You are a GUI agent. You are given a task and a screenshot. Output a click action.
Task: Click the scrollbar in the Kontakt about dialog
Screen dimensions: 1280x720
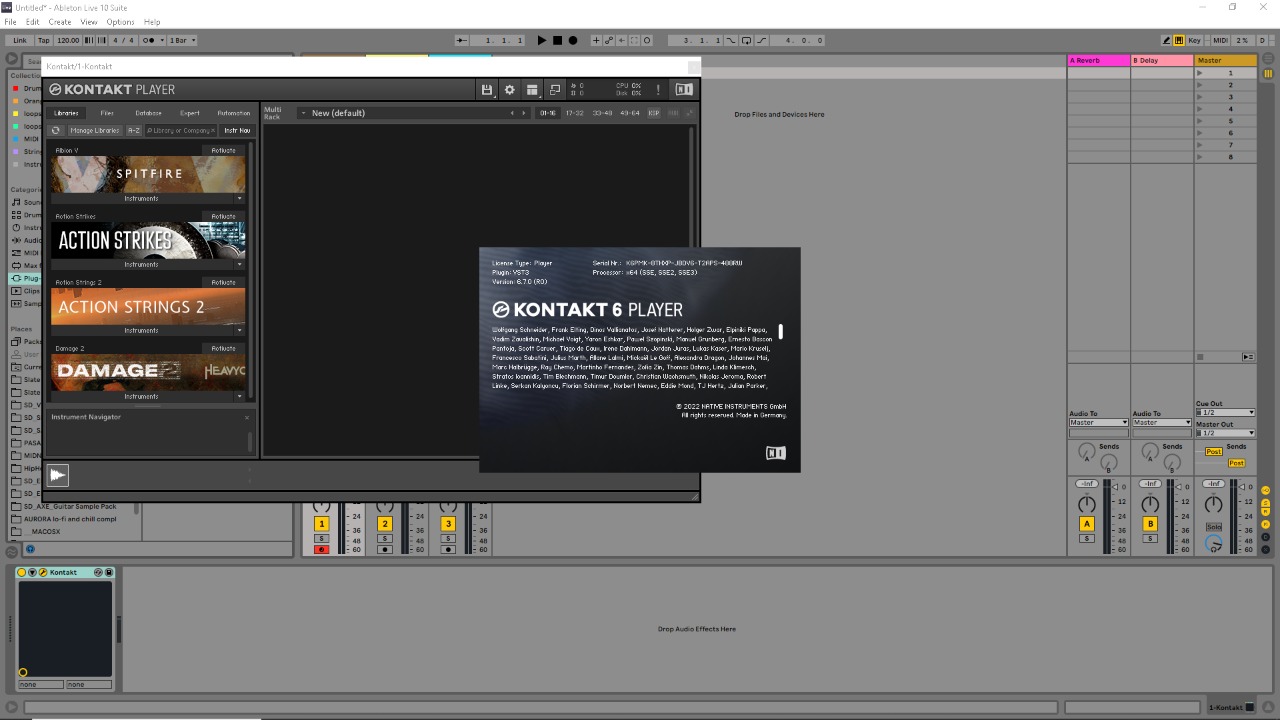[781, 332]
